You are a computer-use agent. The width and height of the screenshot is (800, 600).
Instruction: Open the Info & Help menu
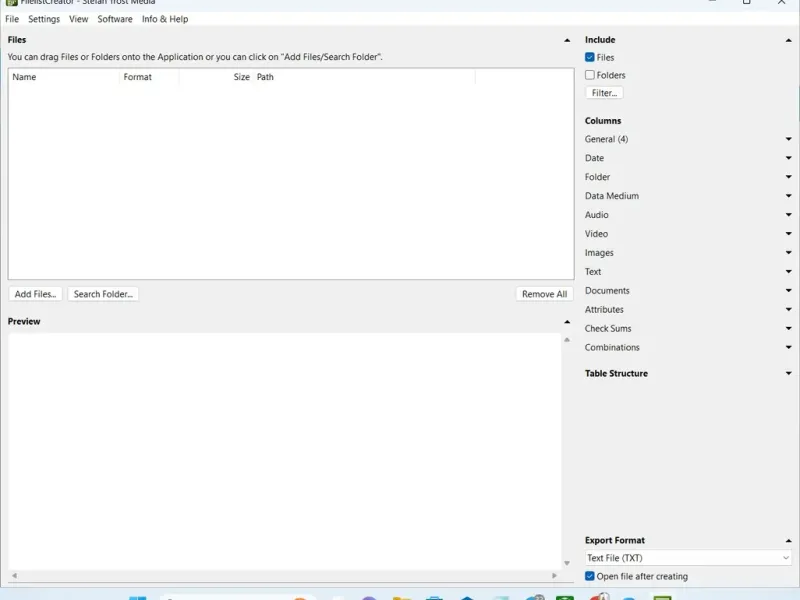[165, 19]
